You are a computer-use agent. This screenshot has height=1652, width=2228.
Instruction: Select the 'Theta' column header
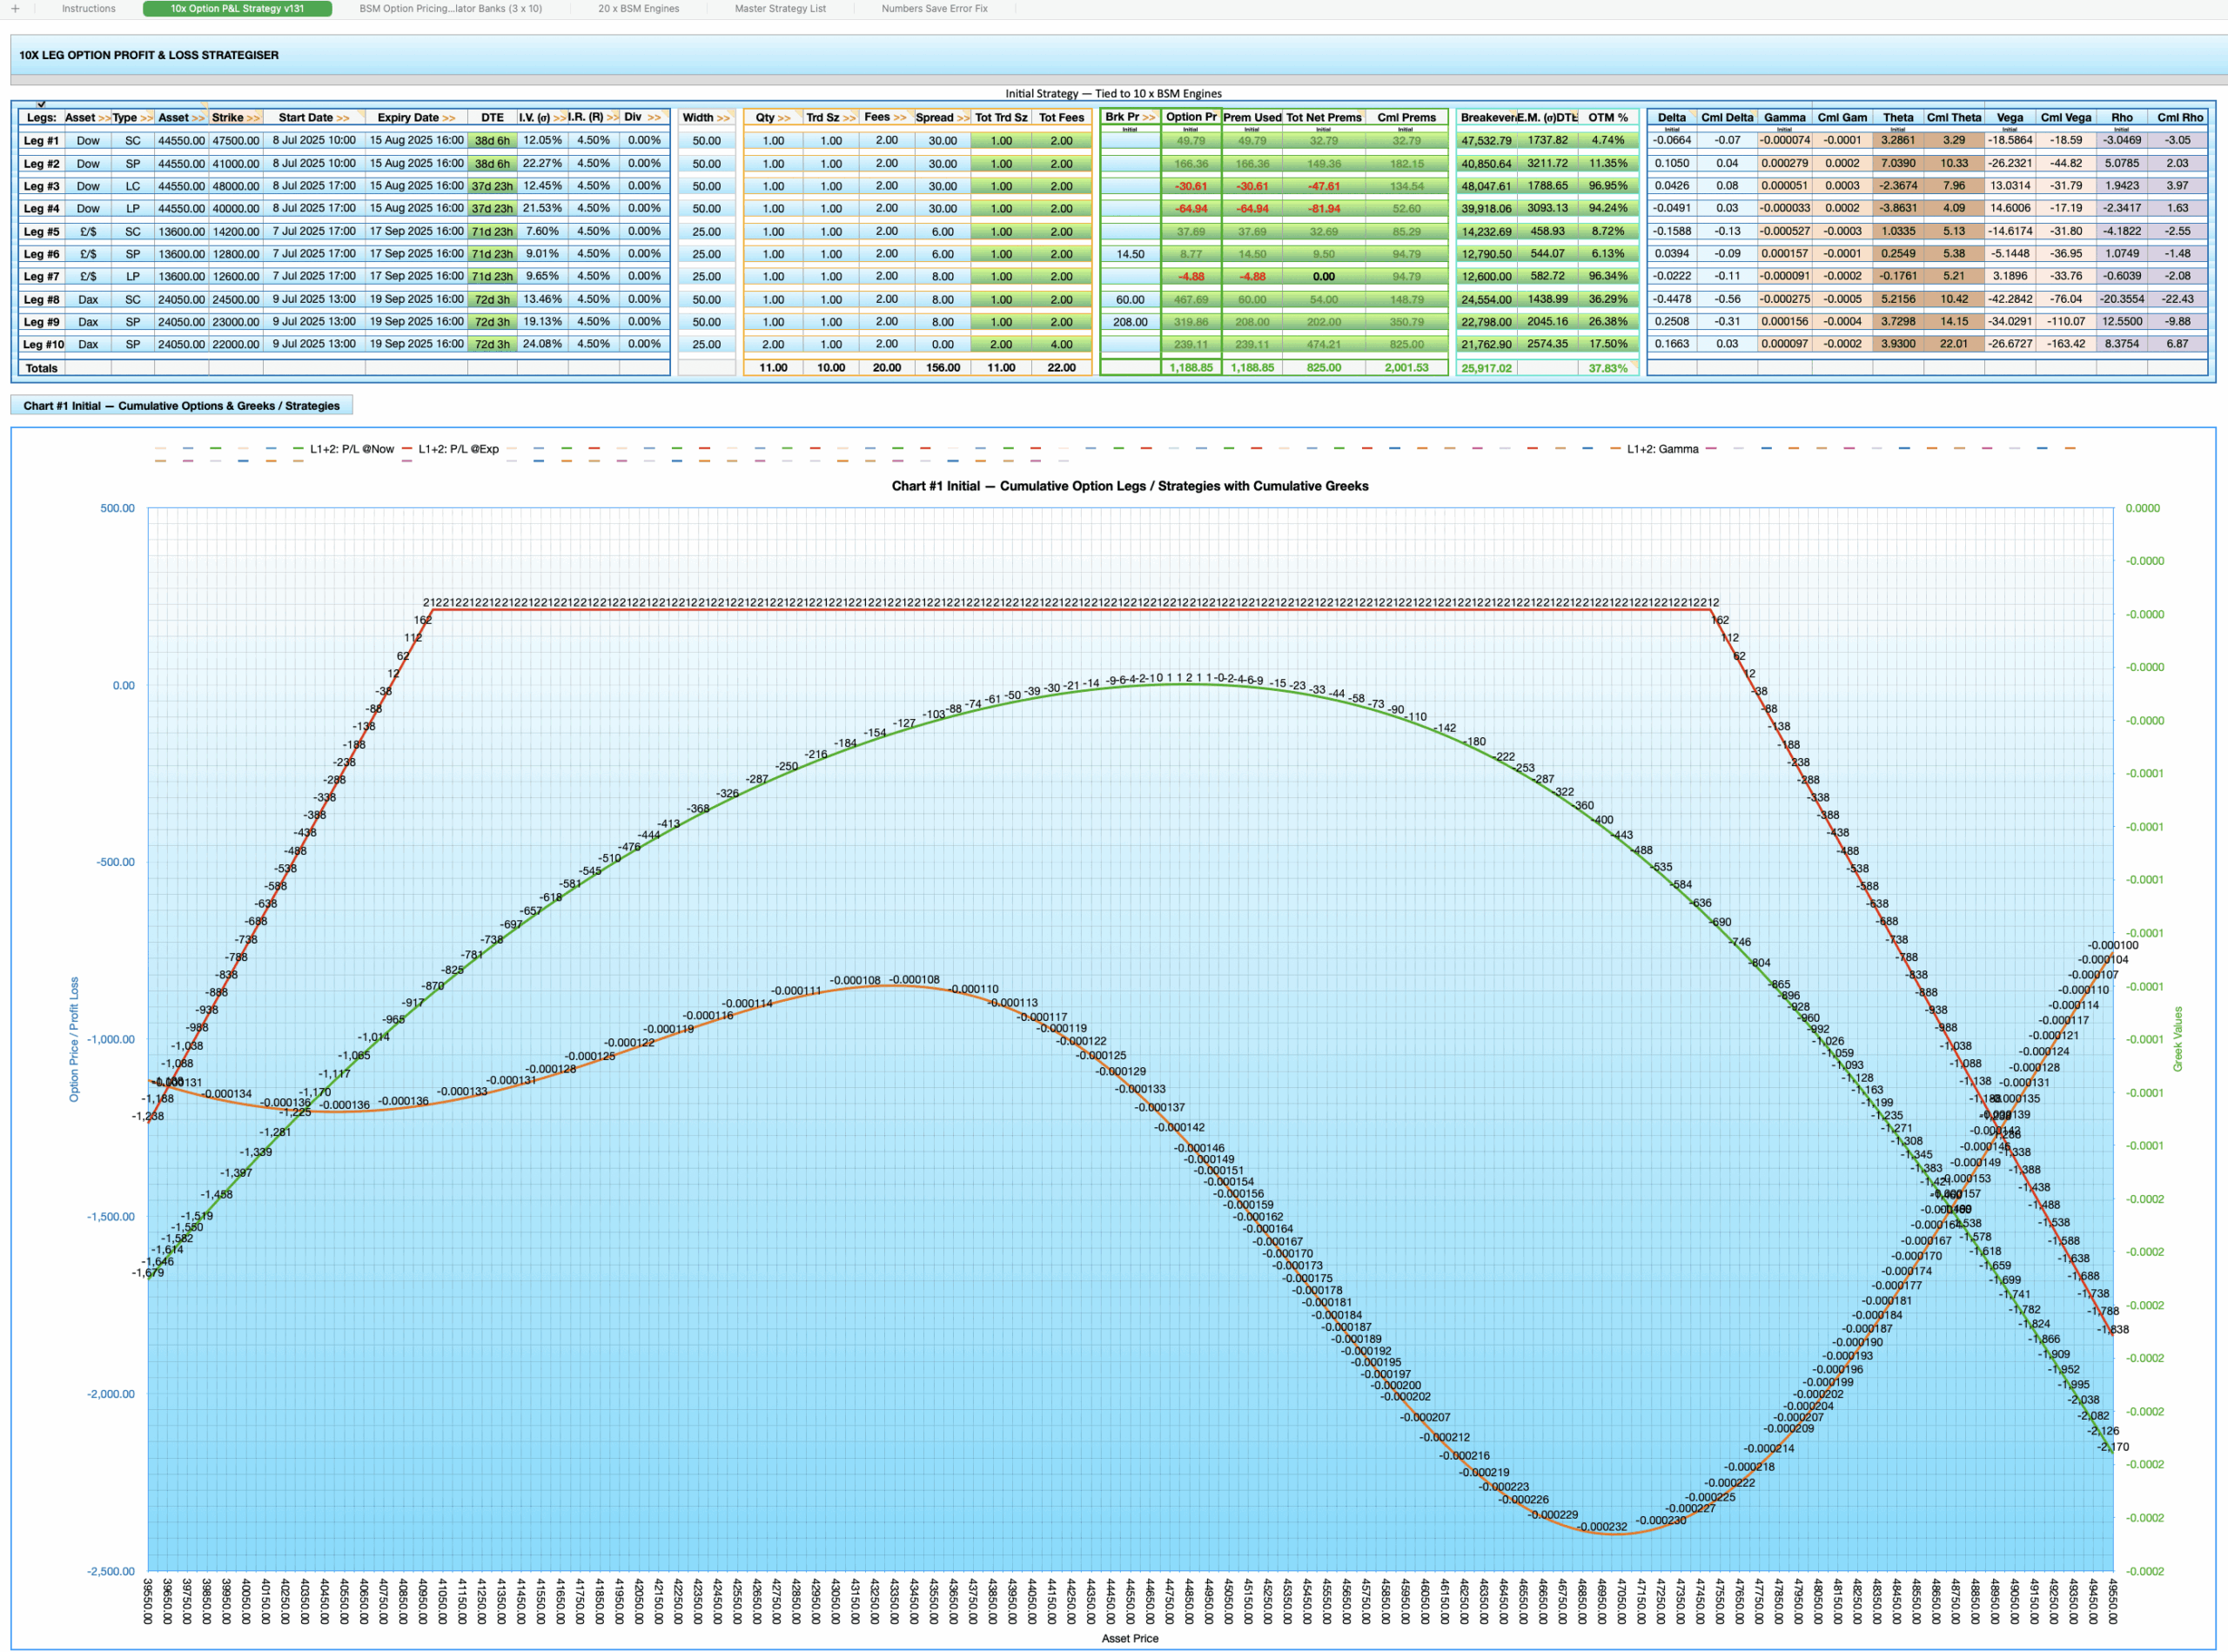[x=1898, y=118]
